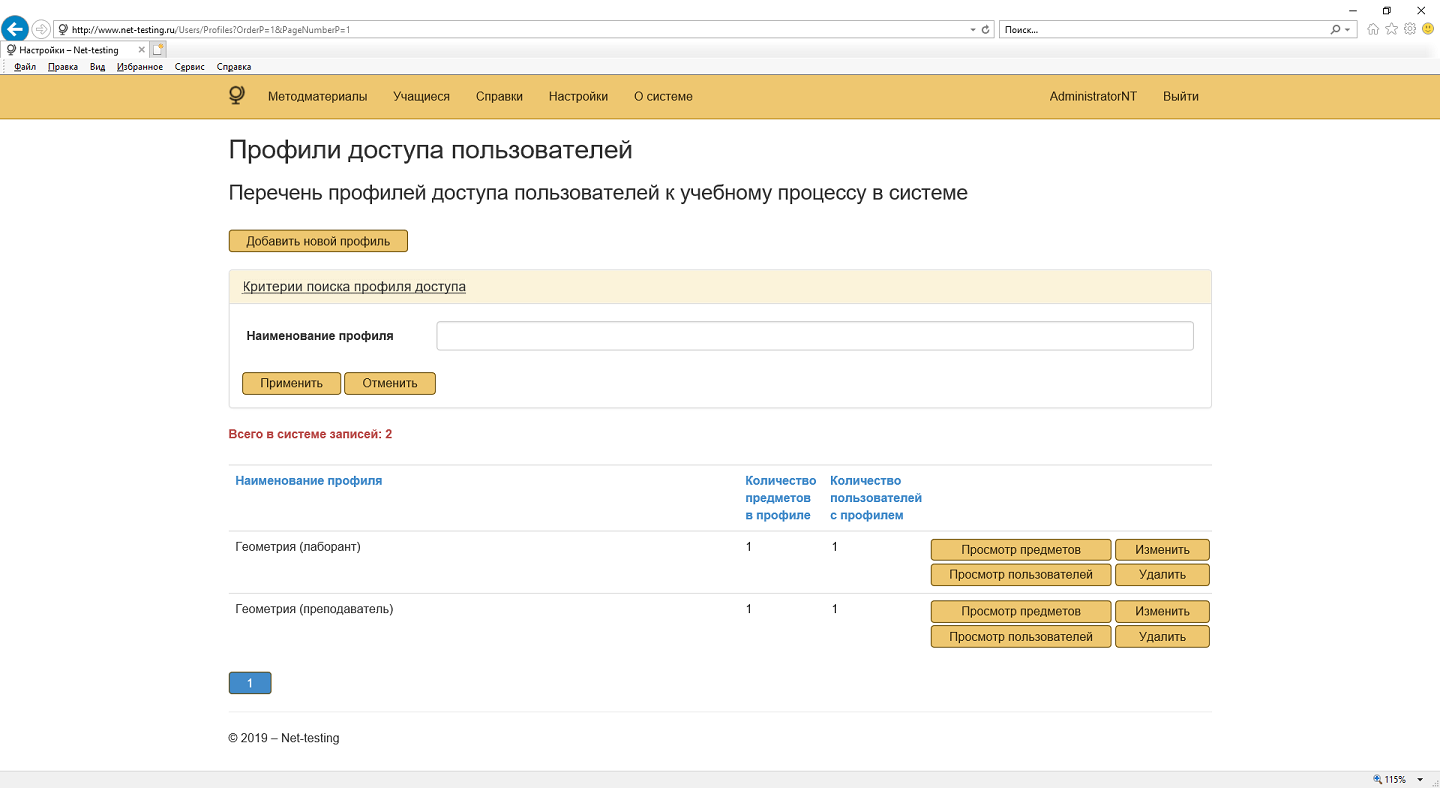
Task: Open the 115% zoom level dropdown
Action: [x=1420, y=780]
